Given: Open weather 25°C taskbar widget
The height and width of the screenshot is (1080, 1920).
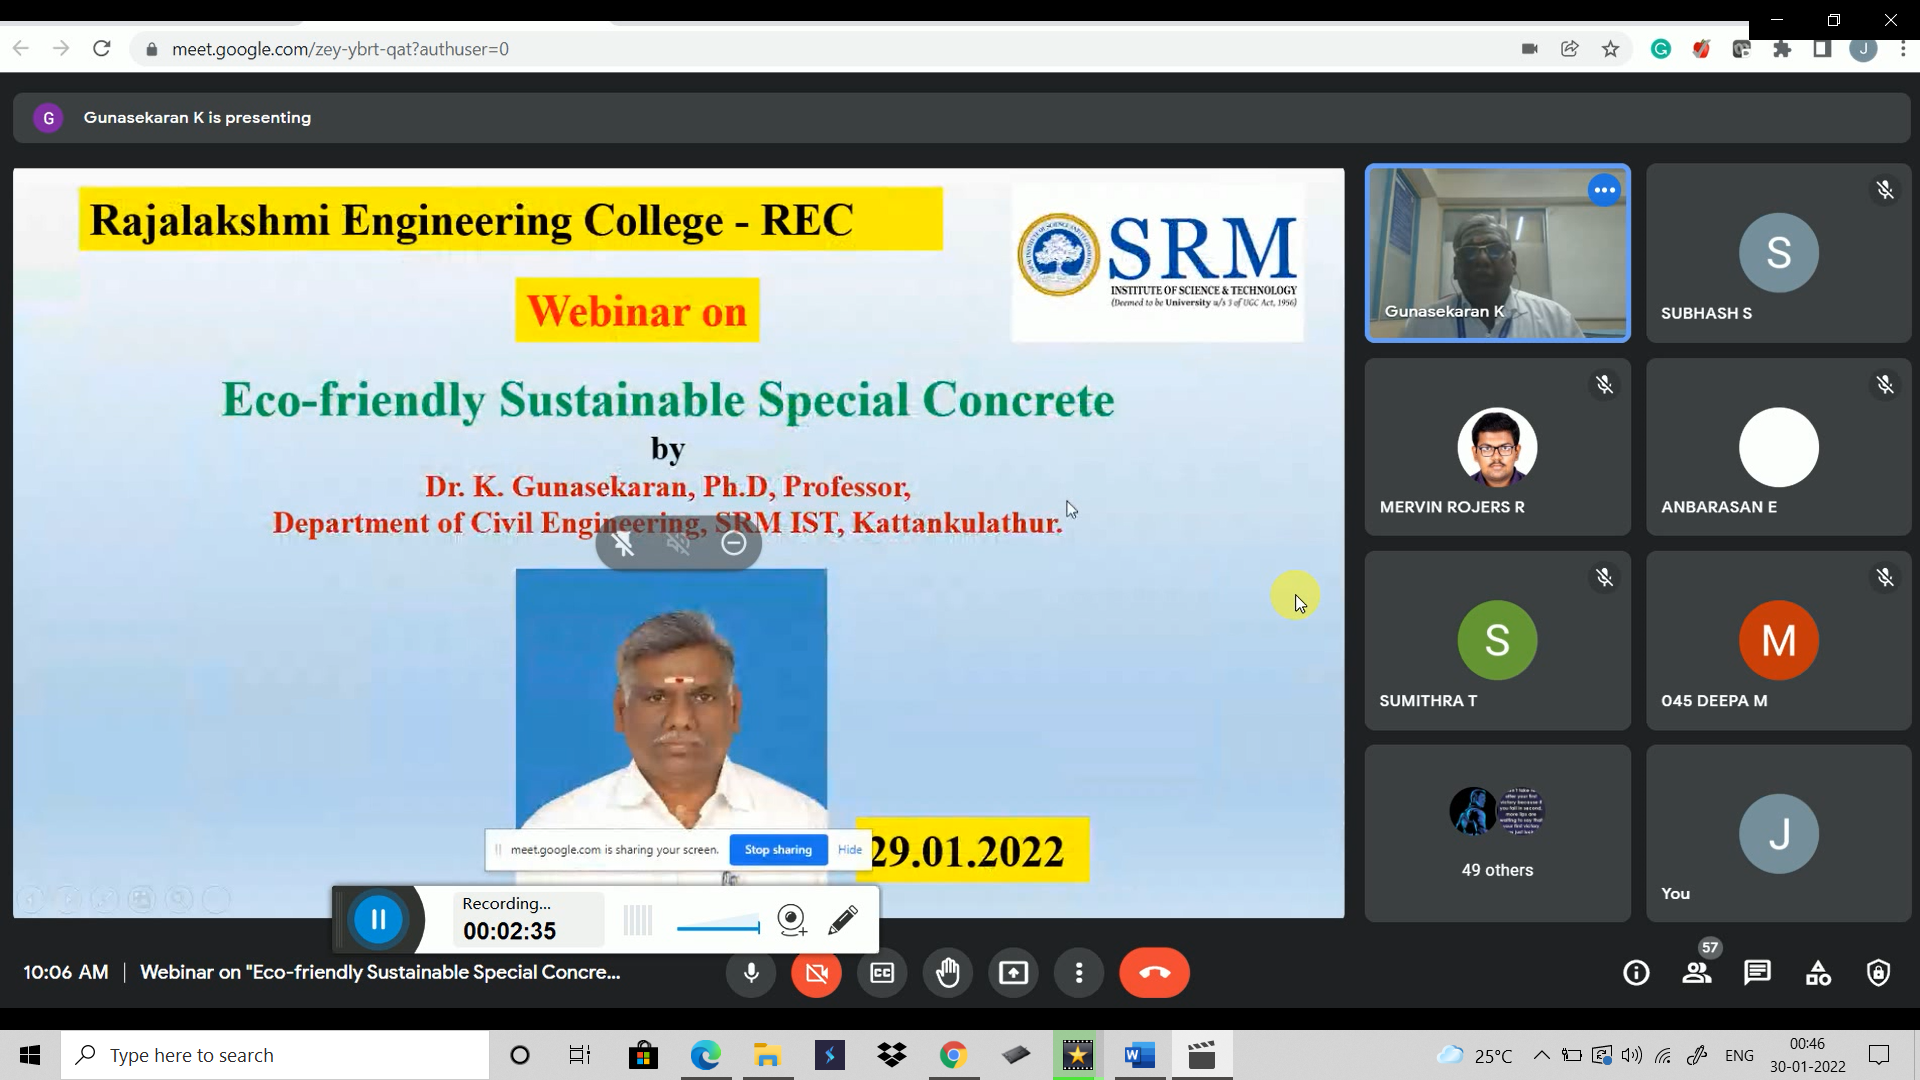Looking at the screenshot, I should point(1475,1055).
